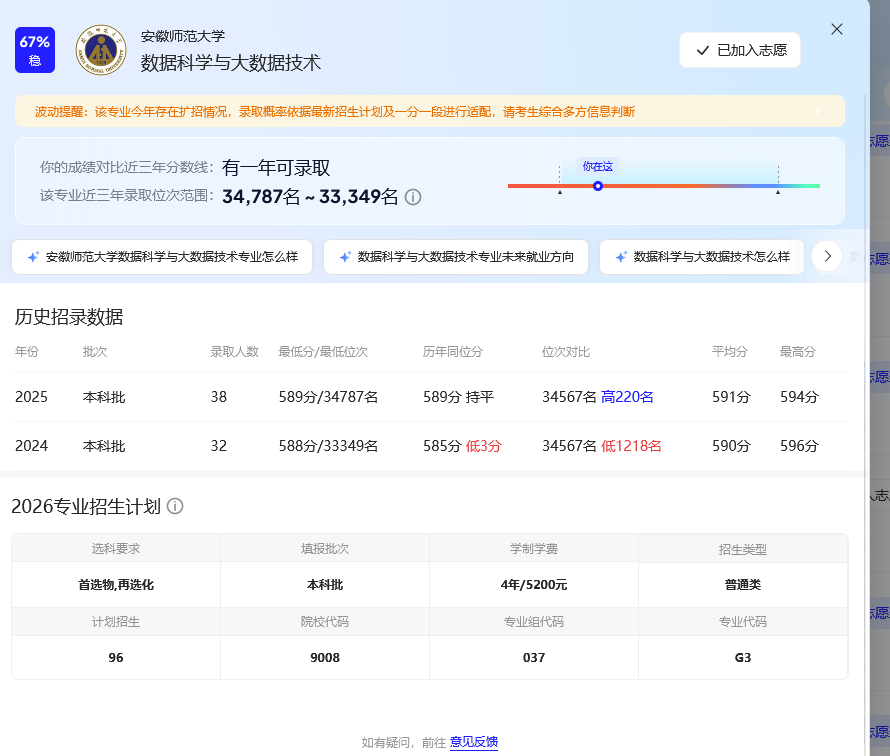
Task: Click the 波动提醒 warning banner text
Action: pyautogui.click(x=335, y=111)
